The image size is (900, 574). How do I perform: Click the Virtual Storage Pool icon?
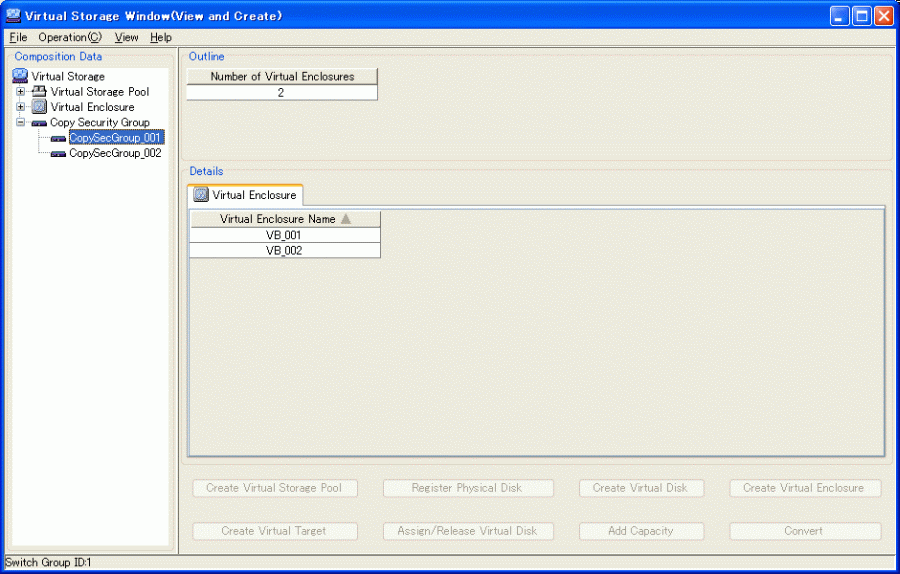39,92
